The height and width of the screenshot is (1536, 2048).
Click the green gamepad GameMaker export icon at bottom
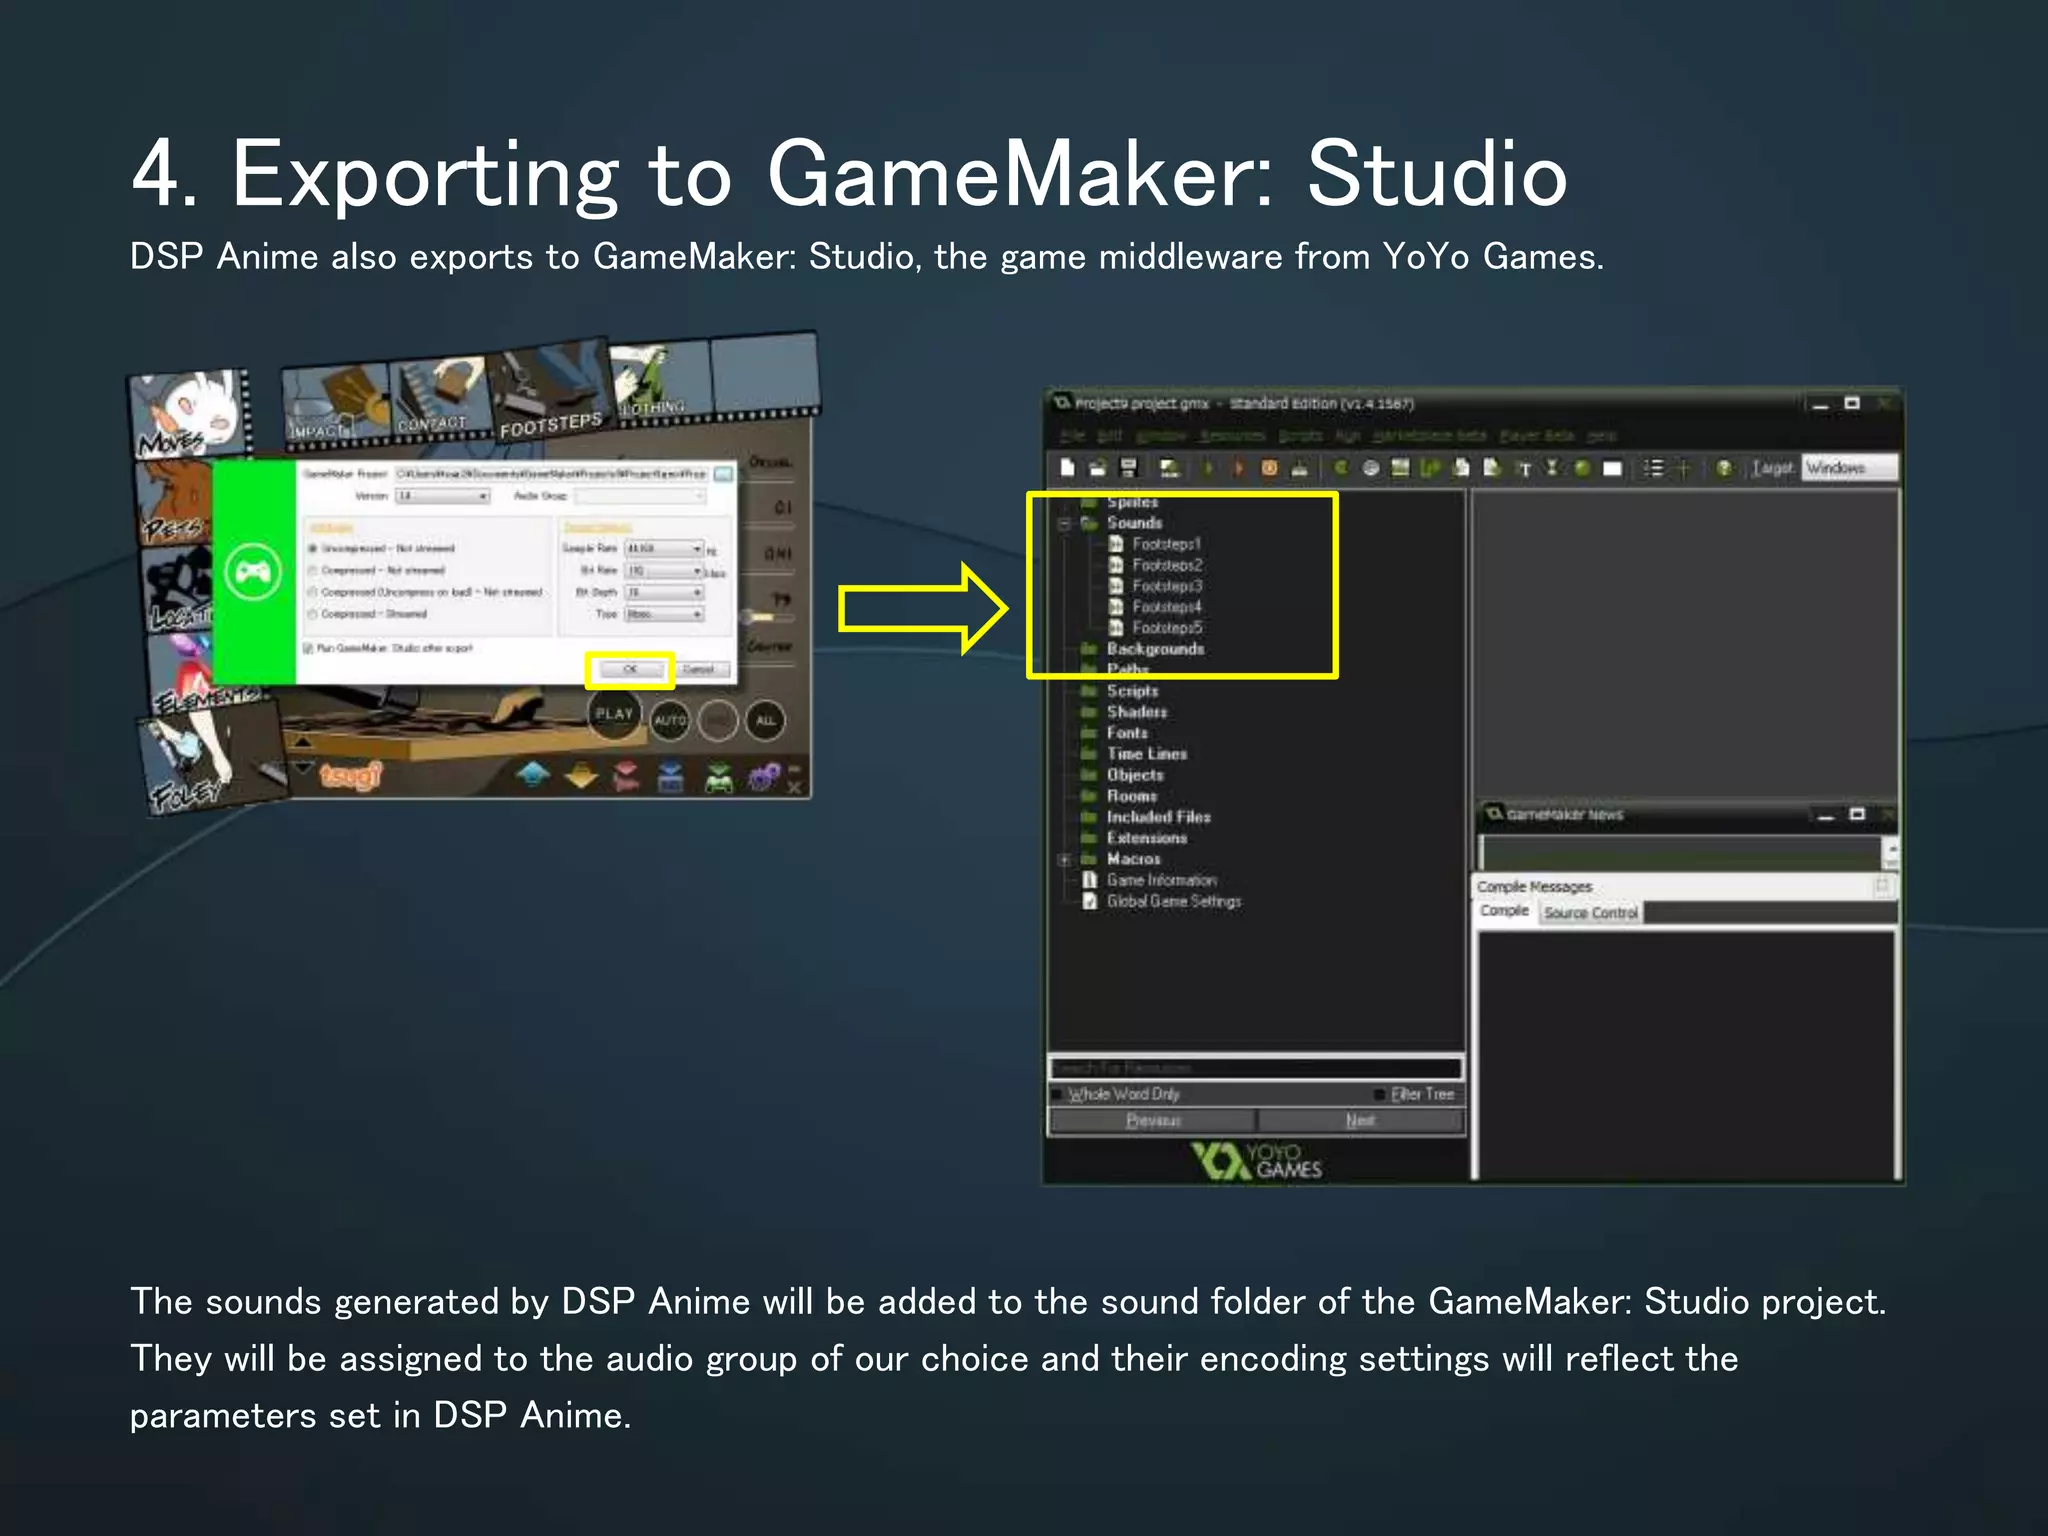719,776
